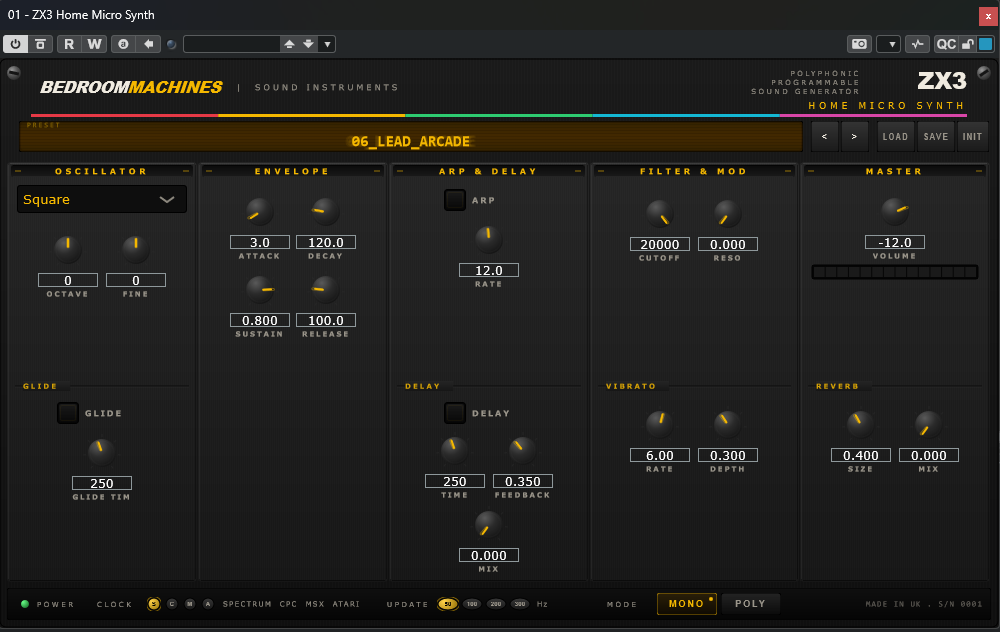Go to next preset with > button
The image size is (1000, 632).
[x=854, y=136]
